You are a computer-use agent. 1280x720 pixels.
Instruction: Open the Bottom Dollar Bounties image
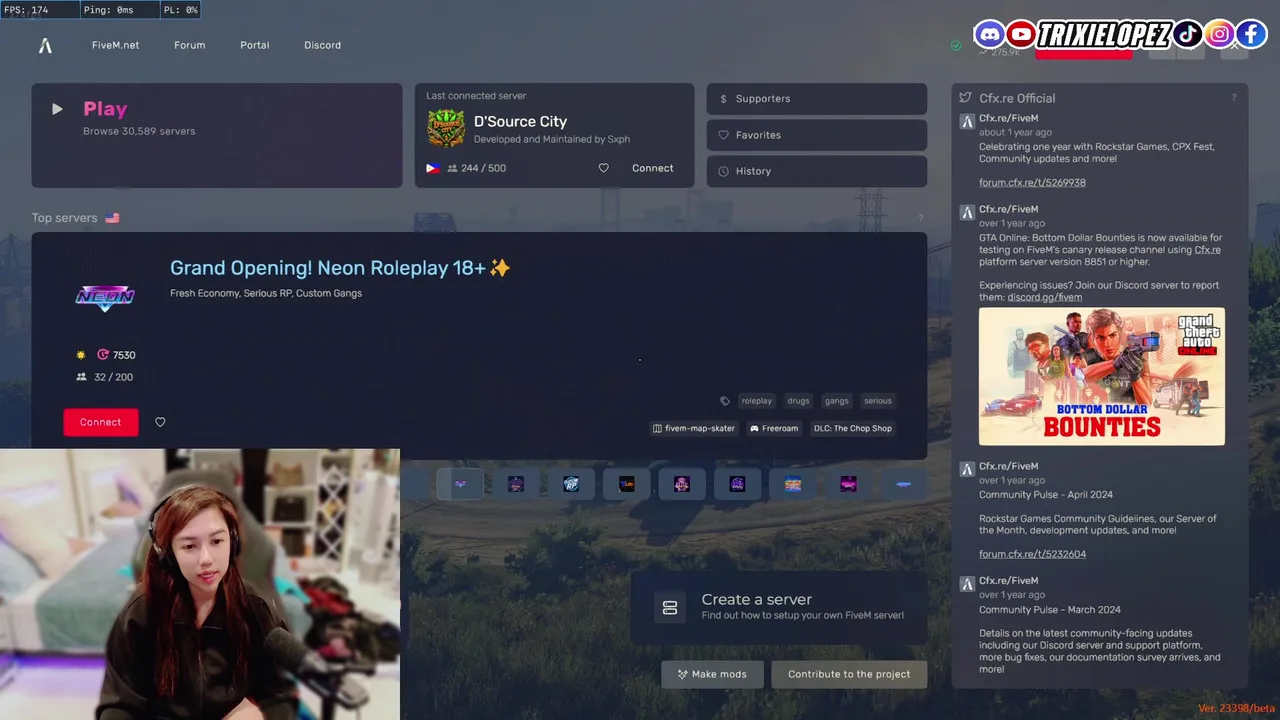click(x=1102, y=376)
